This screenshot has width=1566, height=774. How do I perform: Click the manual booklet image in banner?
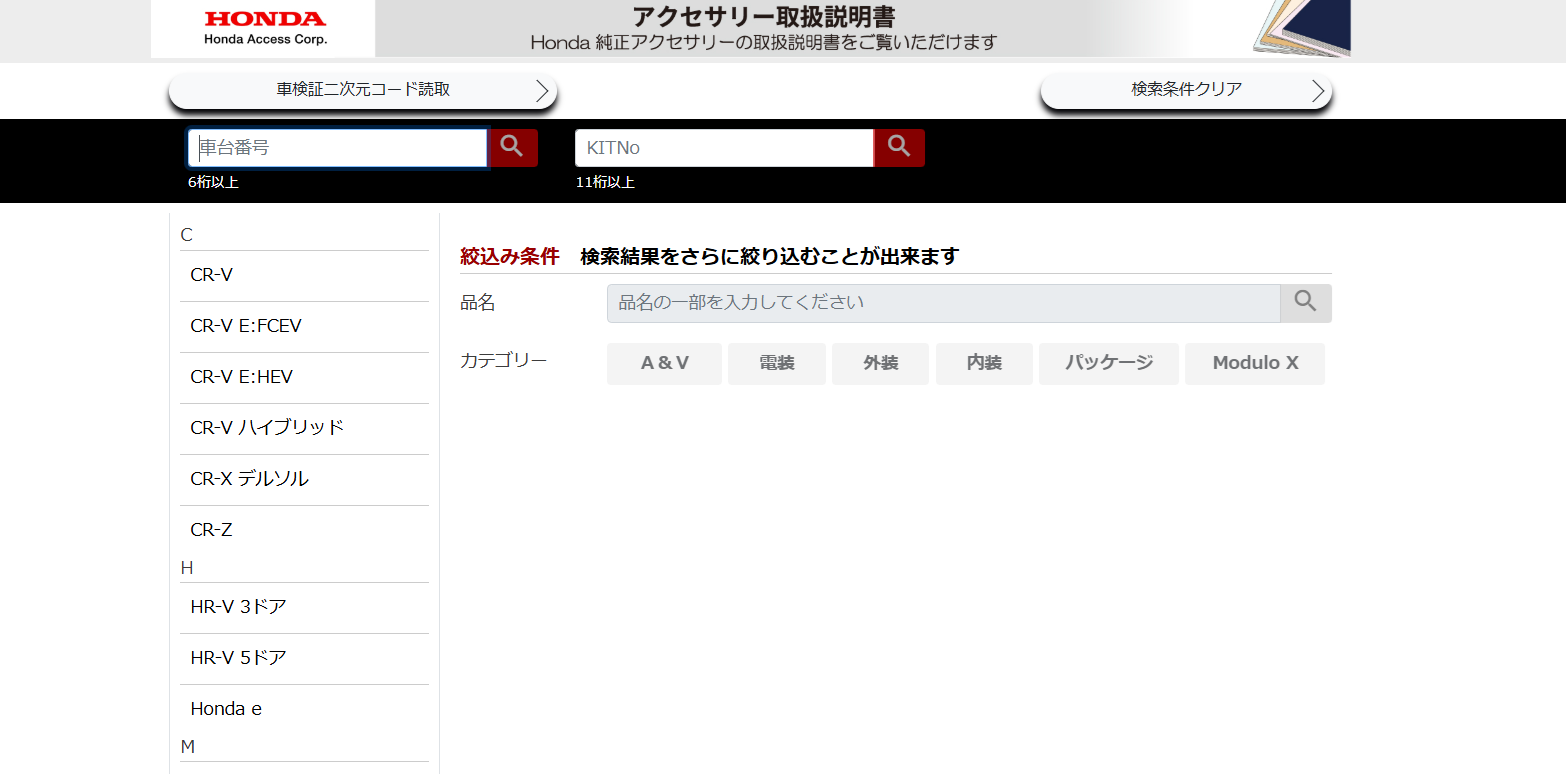pos(1300,28)
